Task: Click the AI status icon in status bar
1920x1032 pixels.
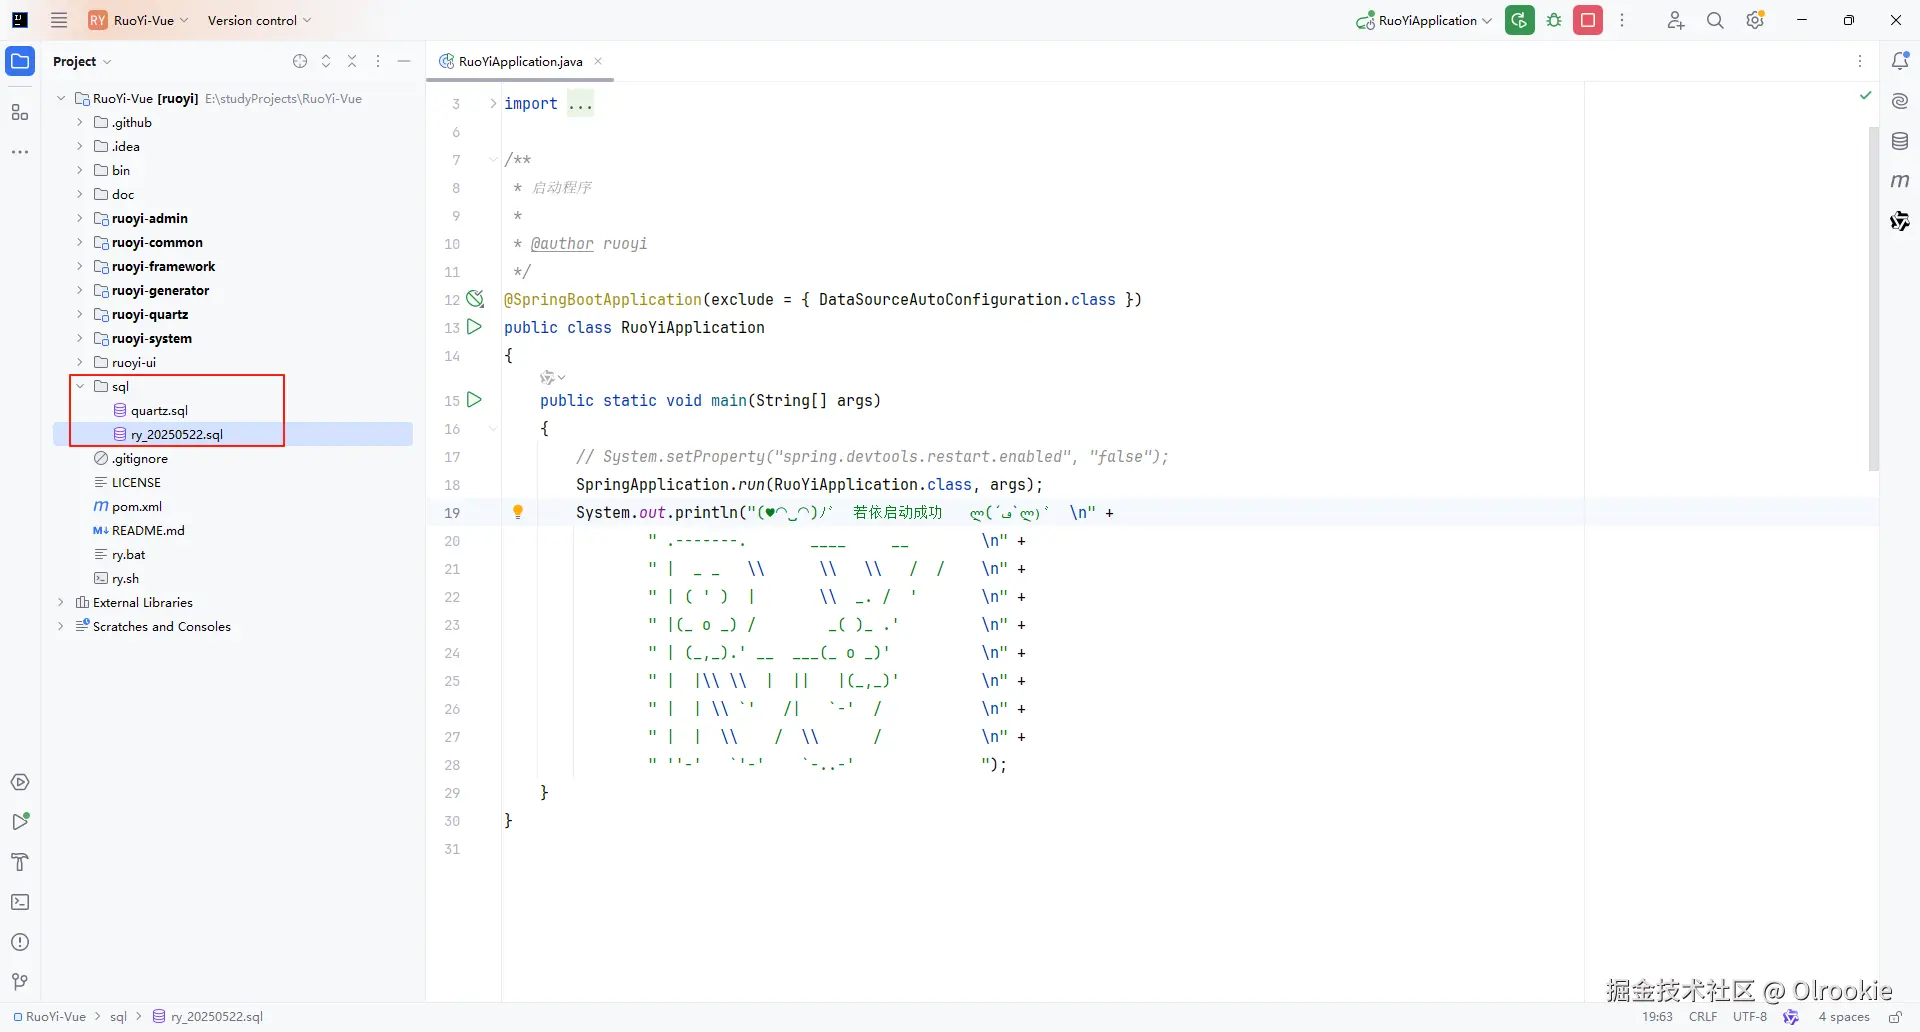Action: click(x=1791, y=1016)
